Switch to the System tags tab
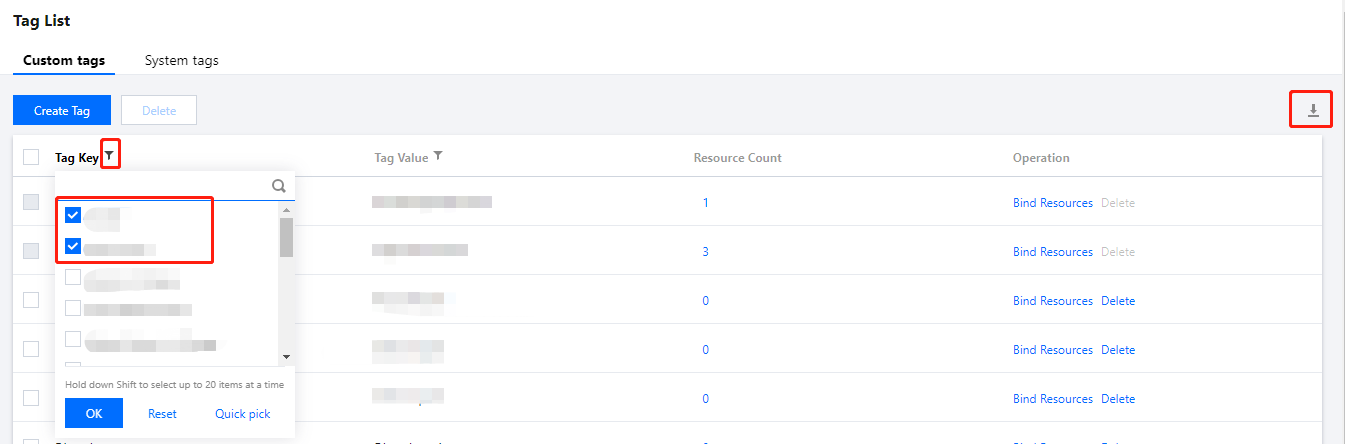 pos(181,60)
